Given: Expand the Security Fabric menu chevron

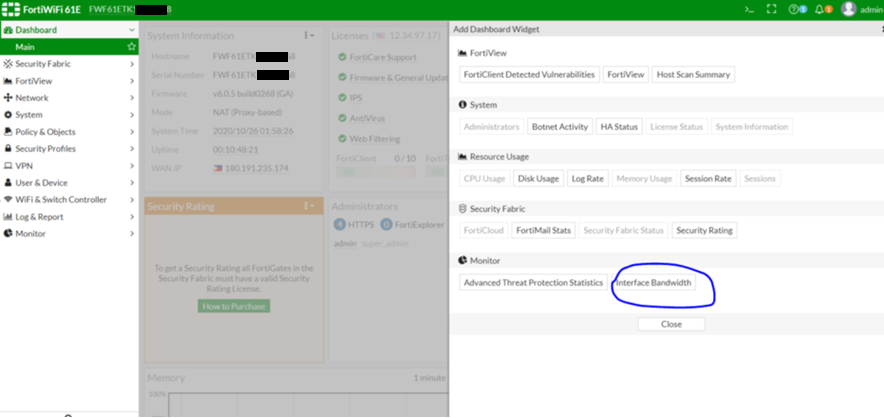Looking at the screenshot, I should coord(132,64).
